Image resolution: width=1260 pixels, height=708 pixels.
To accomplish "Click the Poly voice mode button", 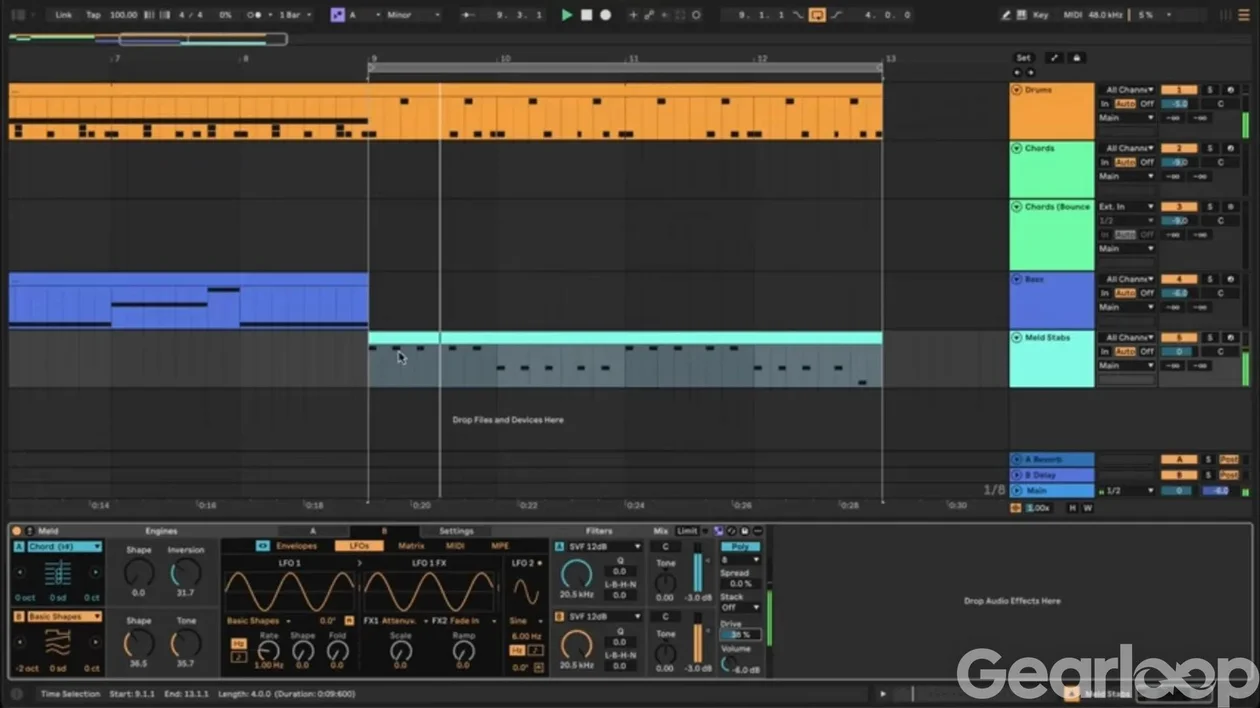I will pyautogui.click(x=740, y=547).
